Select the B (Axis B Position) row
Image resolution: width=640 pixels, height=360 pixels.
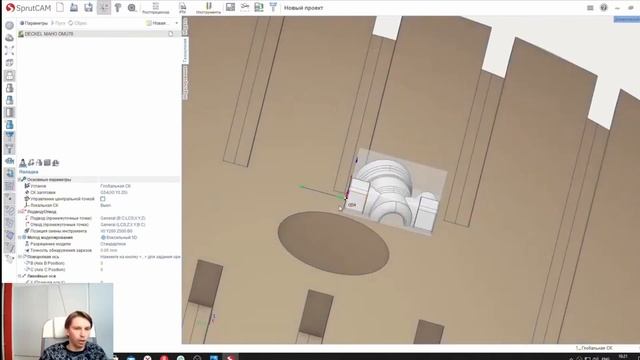(99, 263)
